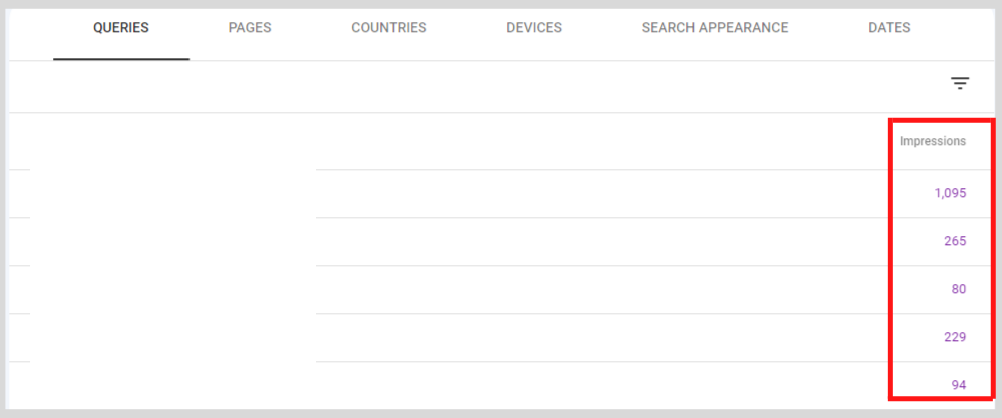Screen dimensions: 1002x418
Task: Open the Countries tab
Action: [x=389, y=28]
